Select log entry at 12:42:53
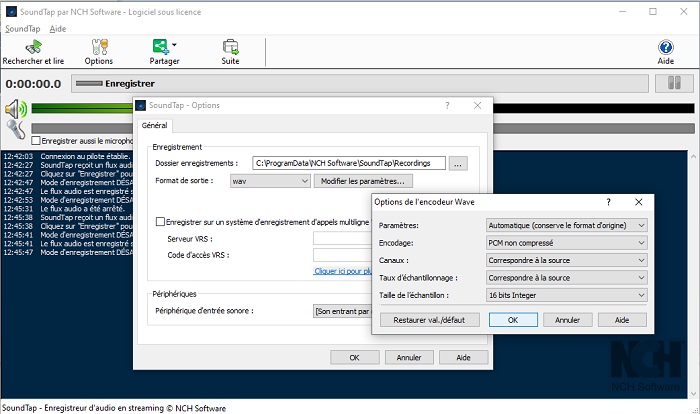This screenshot has height=414, width=700. click(68, 200)
